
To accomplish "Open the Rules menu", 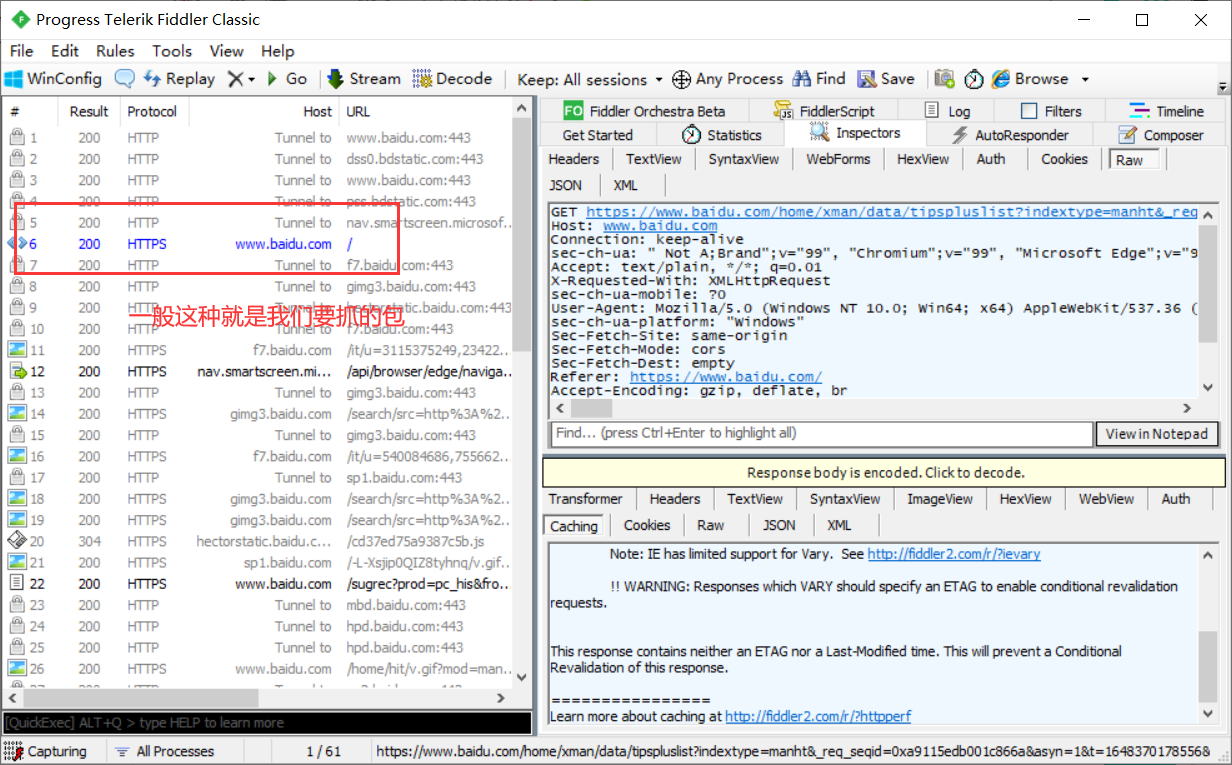I will pos(115,51).
